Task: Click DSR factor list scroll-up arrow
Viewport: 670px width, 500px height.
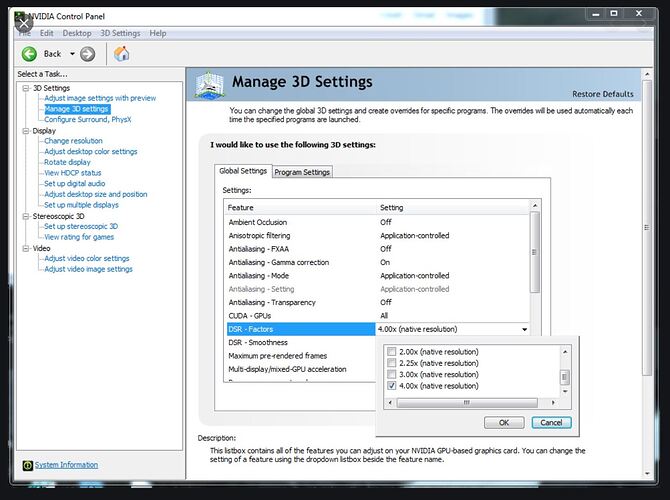Action: [565, 352]
